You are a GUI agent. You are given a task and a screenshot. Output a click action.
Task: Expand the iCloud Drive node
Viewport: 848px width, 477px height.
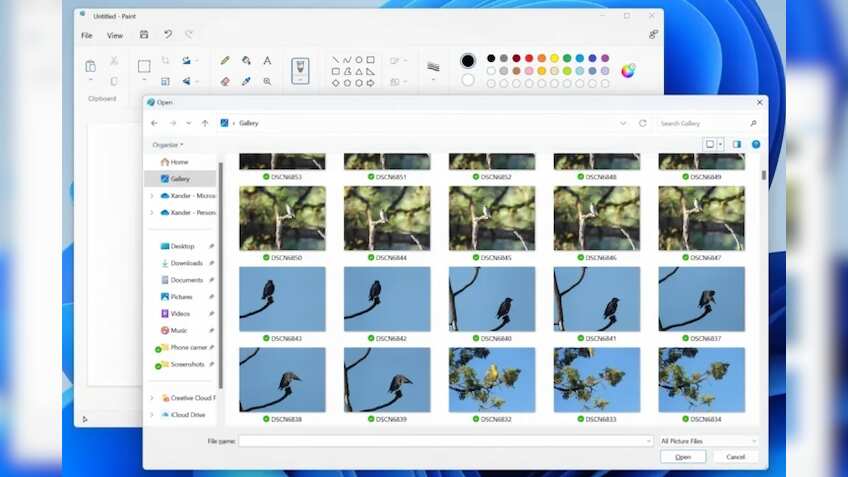pos(152,415)
